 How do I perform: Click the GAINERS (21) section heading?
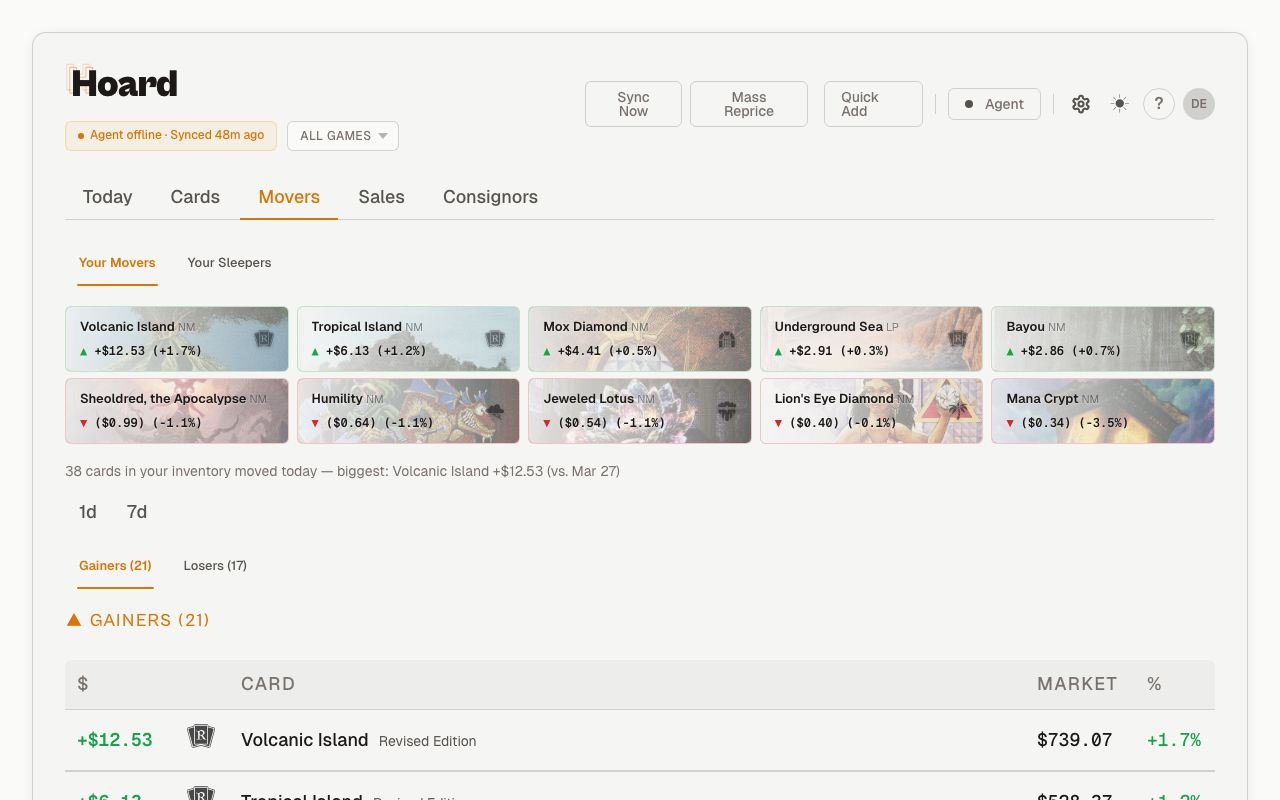pyautogui.click(x=138, y=620)
